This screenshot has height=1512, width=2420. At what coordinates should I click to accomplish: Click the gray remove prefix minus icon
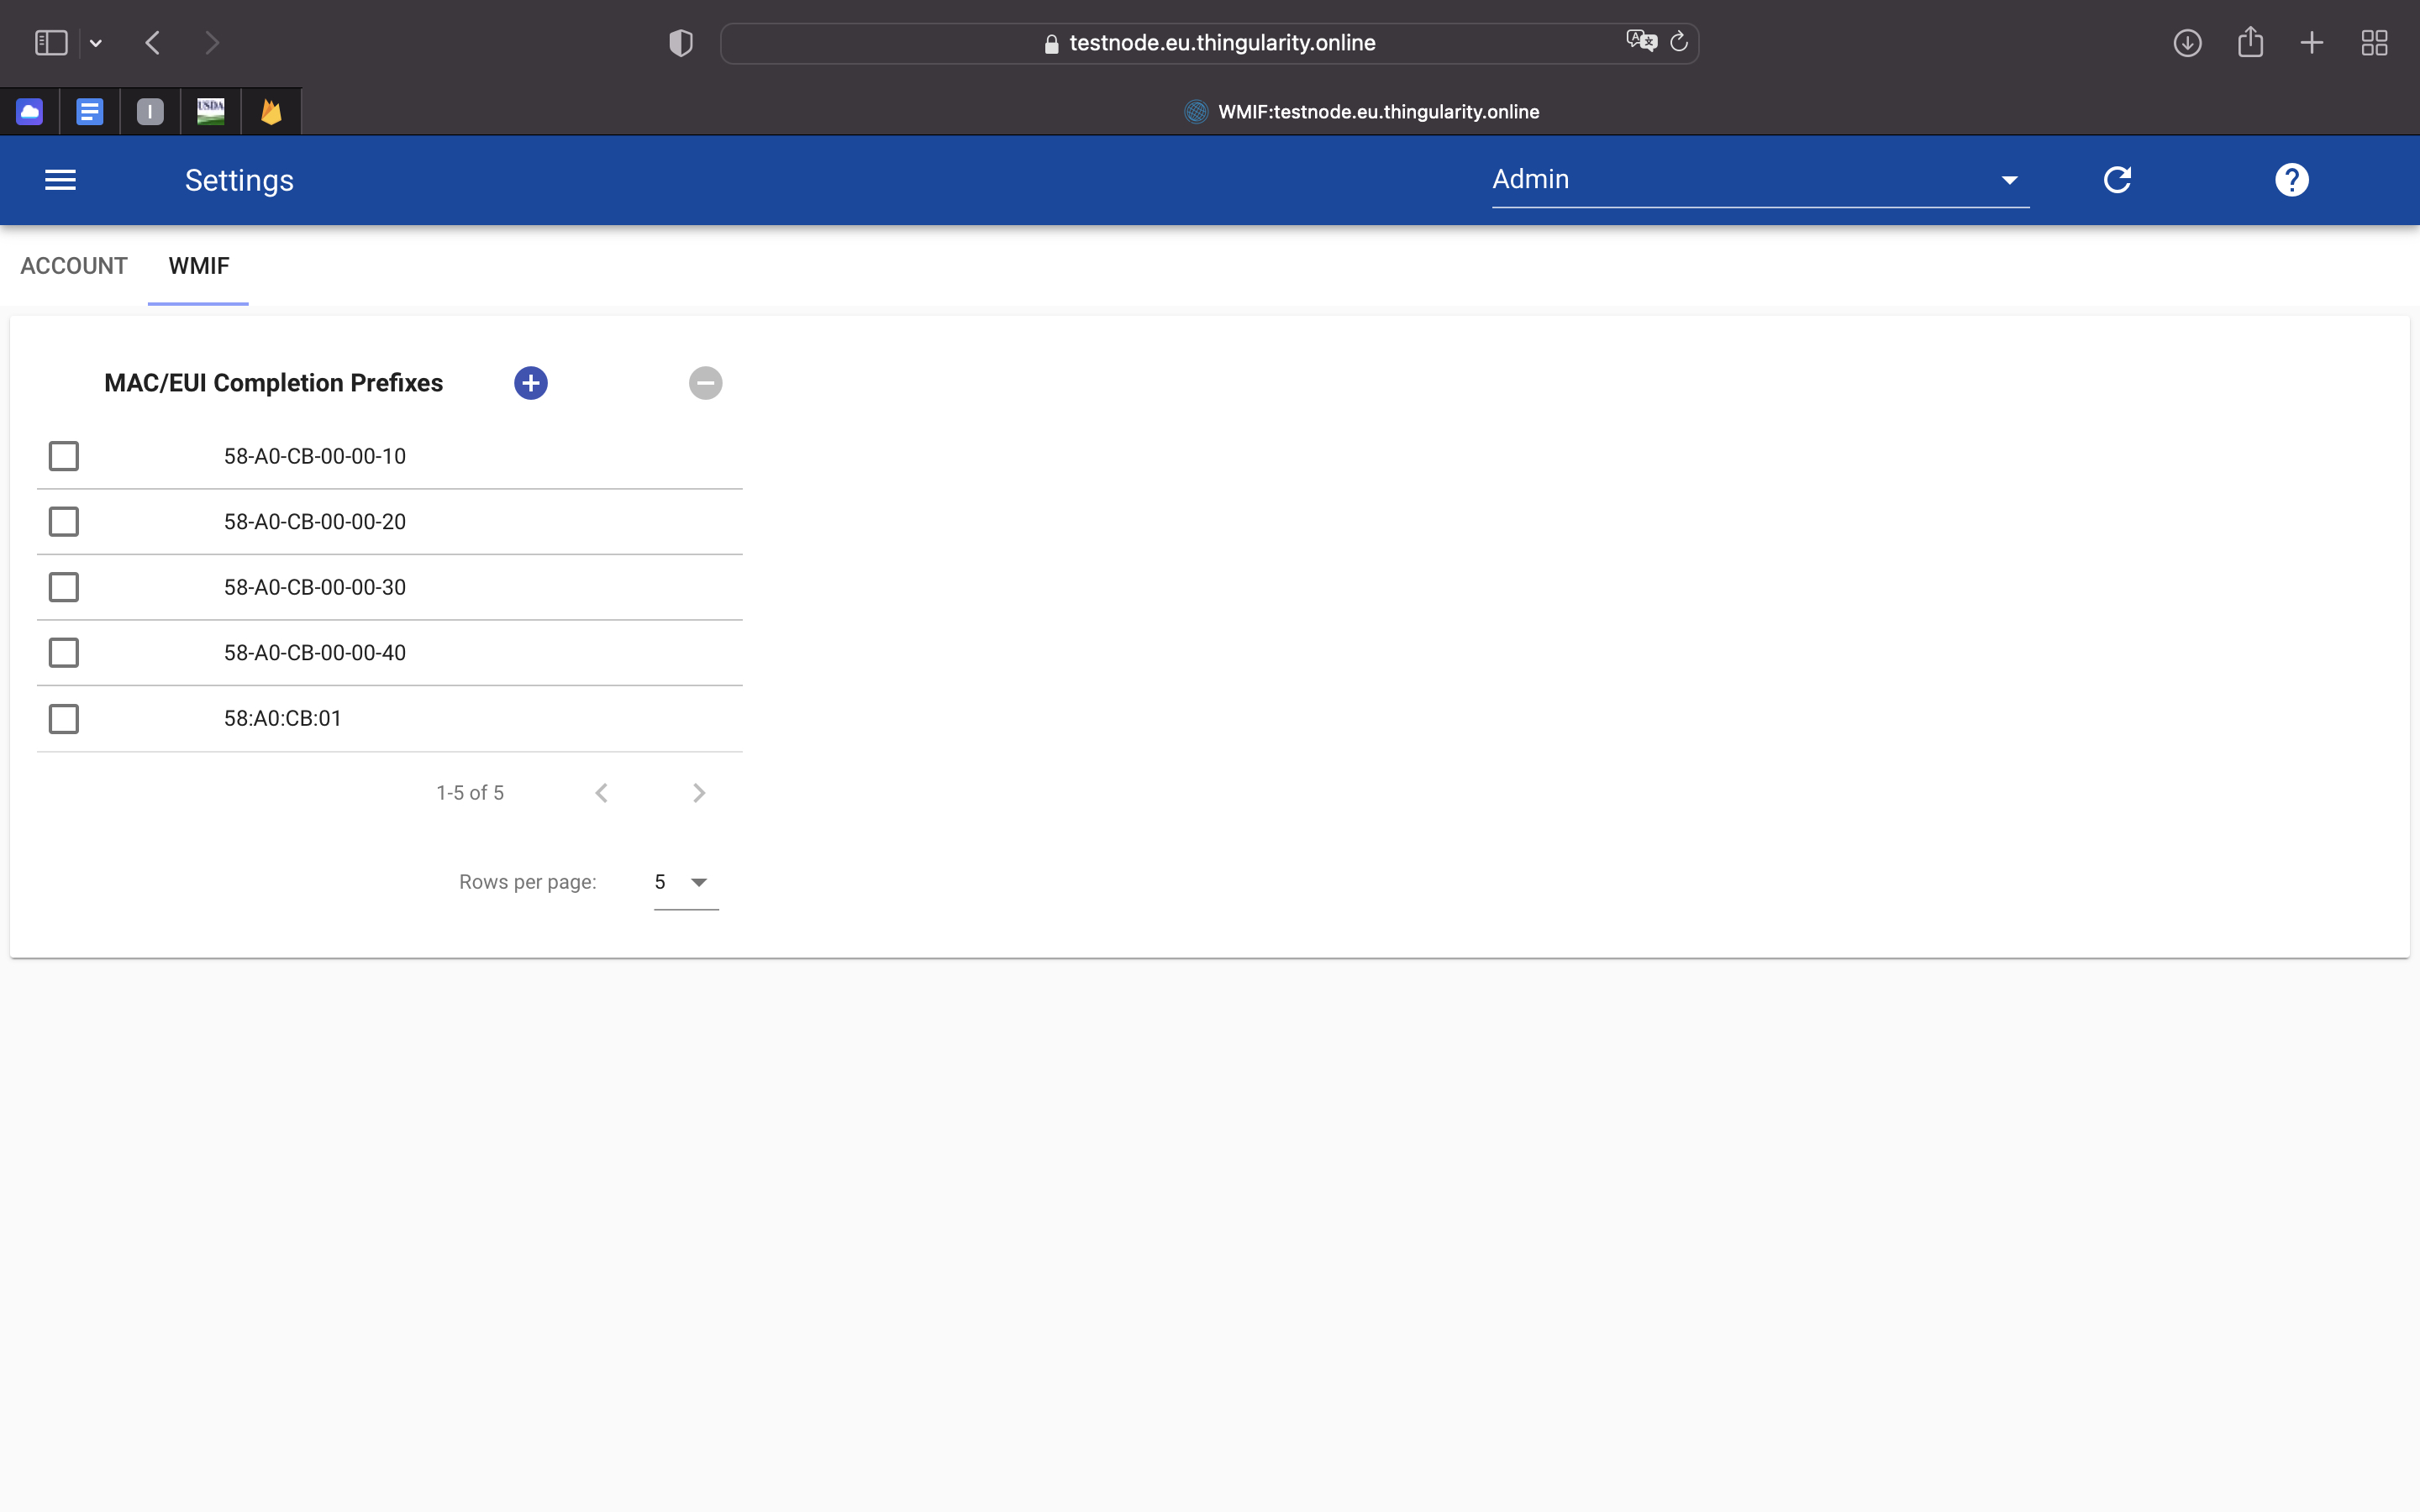[x=705, y=383]
